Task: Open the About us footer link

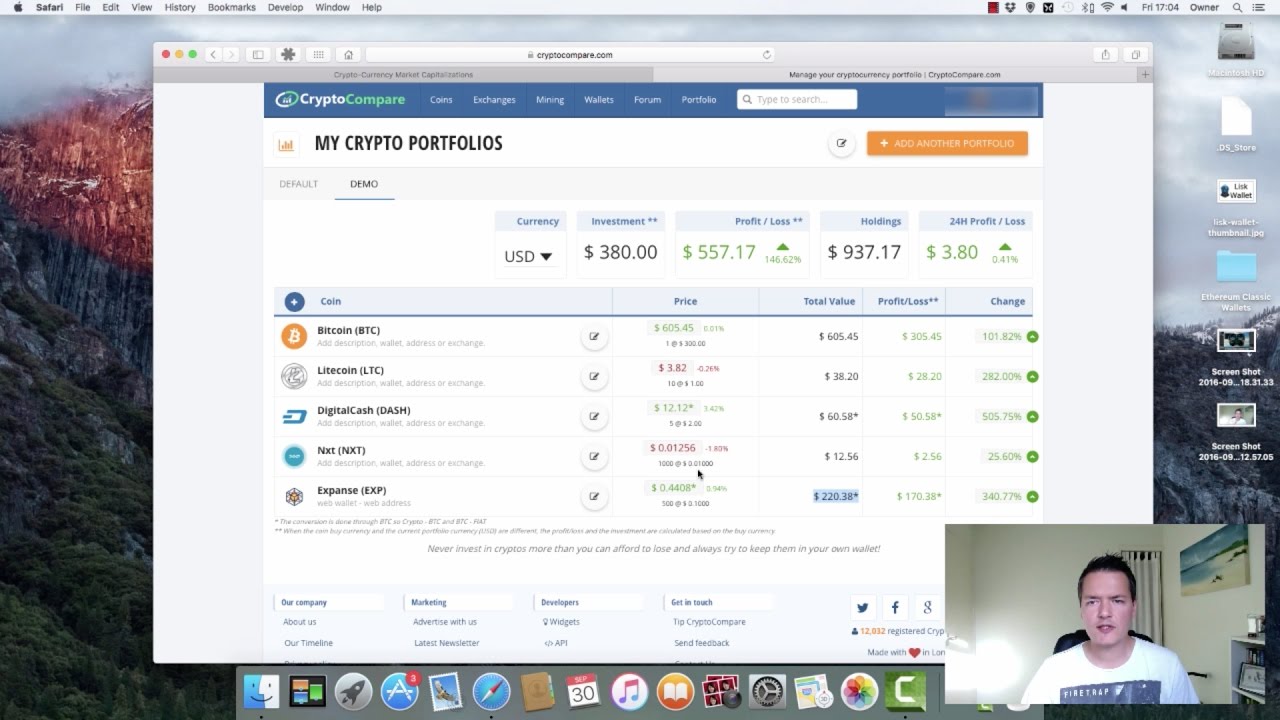Action: pyautogui.click(x=299, y=622)
